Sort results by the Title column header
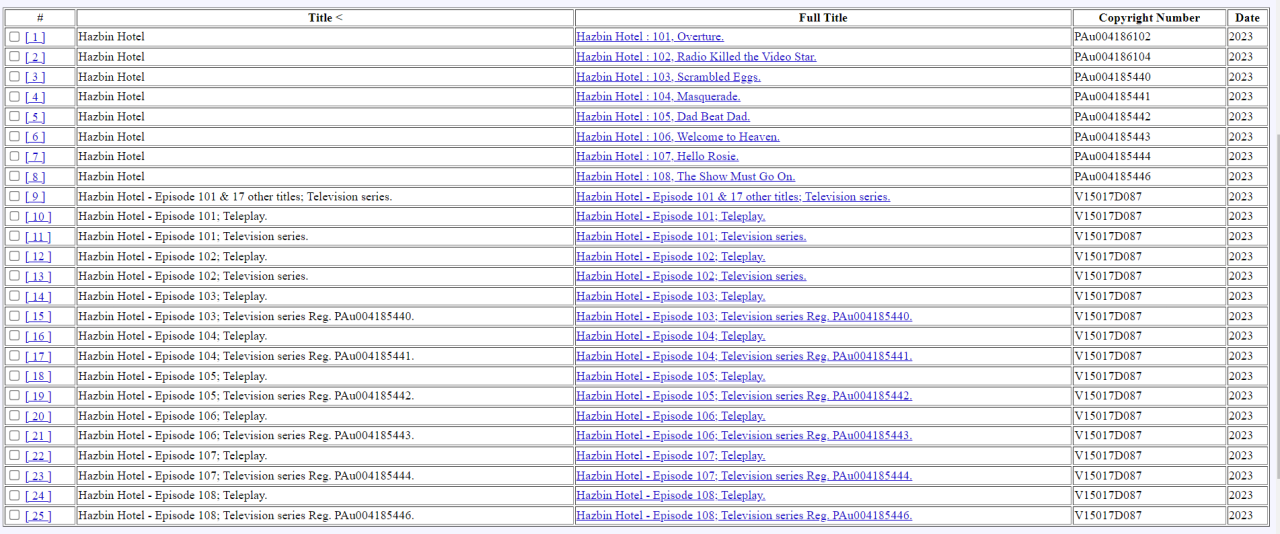 pos(325,18)
